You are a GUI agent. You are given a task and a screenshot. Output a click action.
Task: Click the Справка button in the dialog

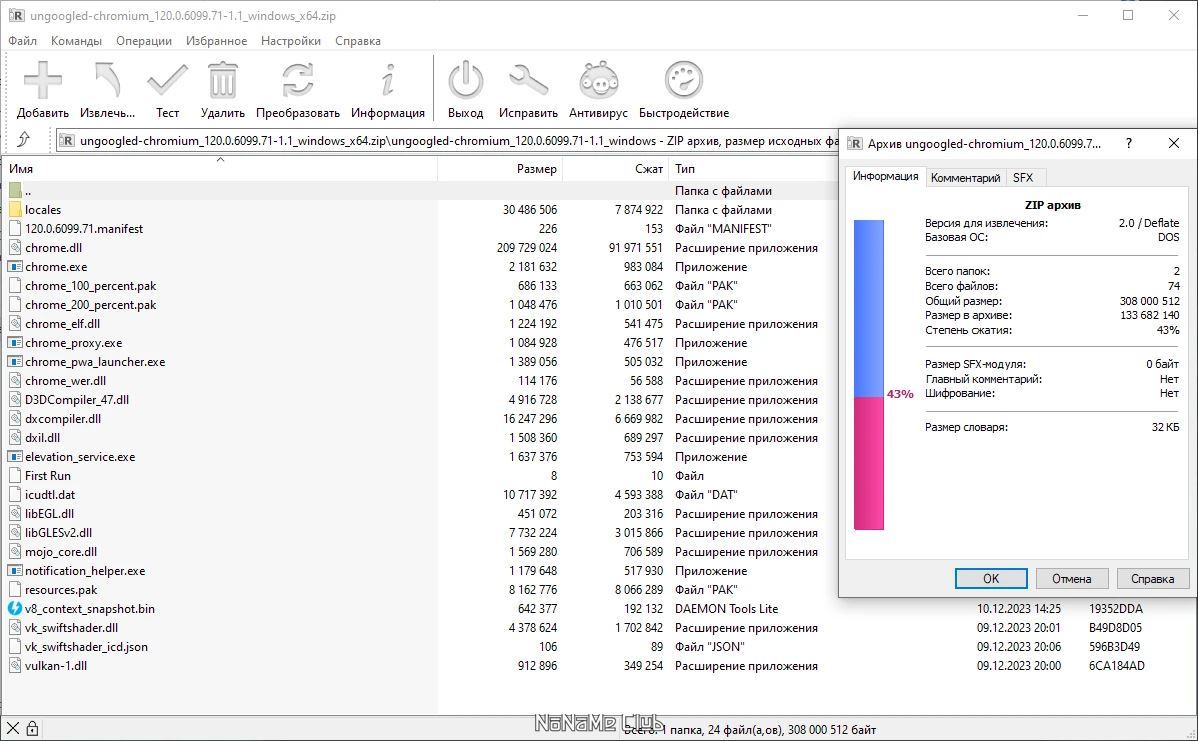tap(1152, 579)
